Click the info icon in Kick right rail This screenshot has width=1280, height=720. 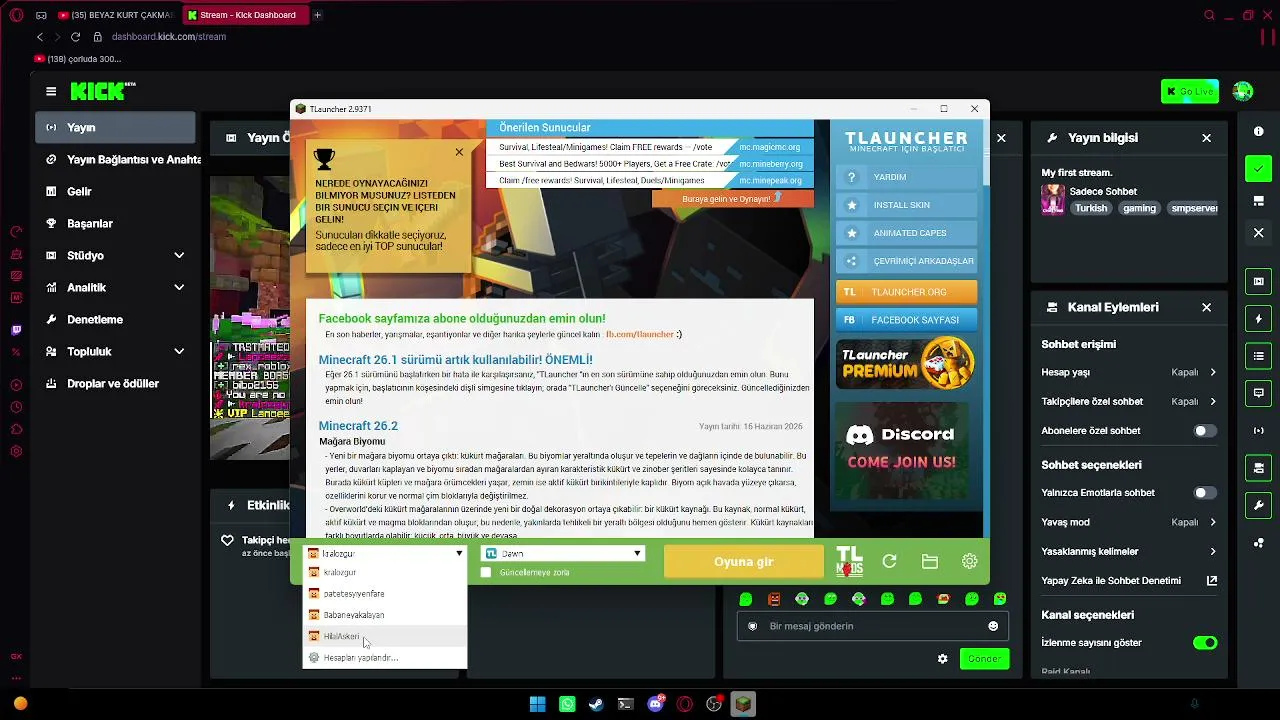1259,131
